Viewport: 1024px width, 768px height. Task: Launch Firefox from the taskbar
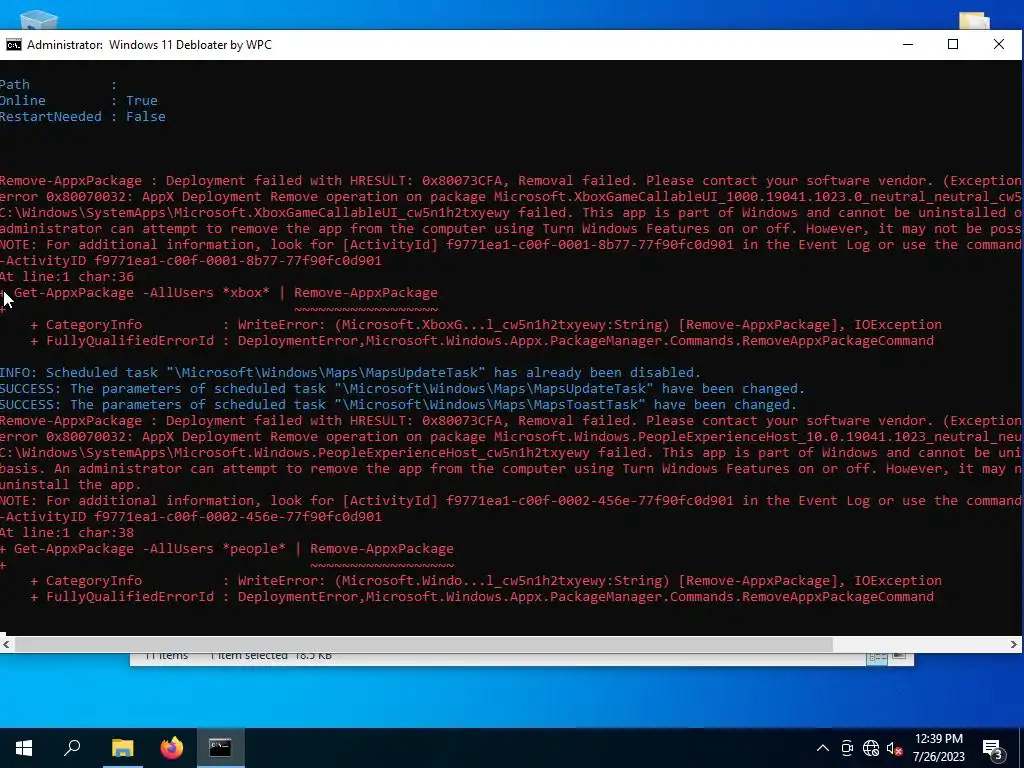tap(172, 748)
